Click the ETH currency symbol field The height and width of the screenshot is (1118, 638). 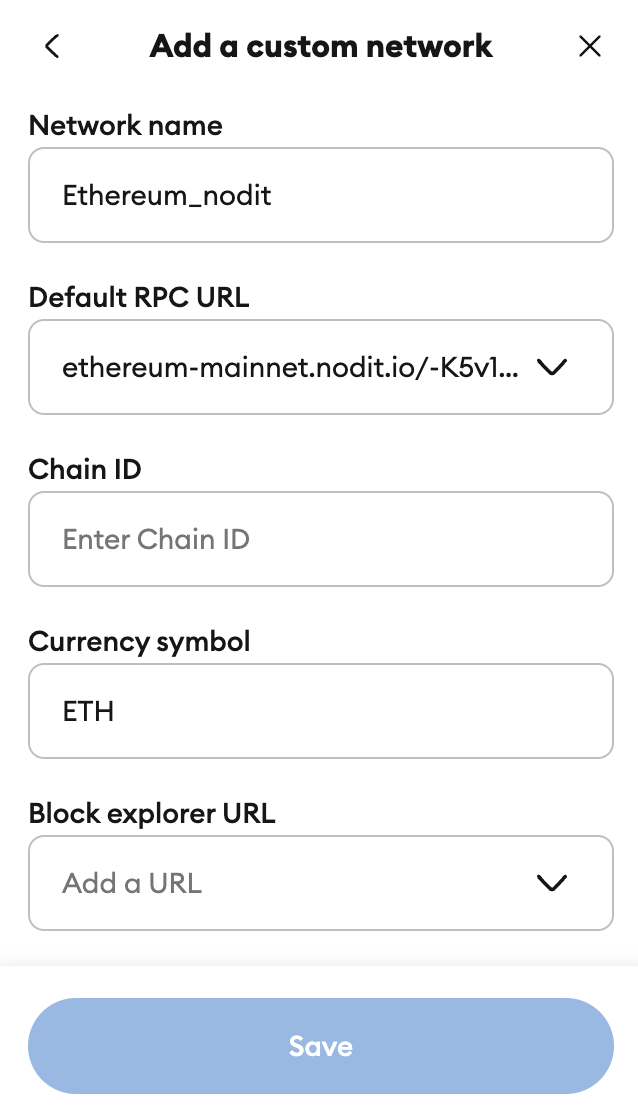320,711
